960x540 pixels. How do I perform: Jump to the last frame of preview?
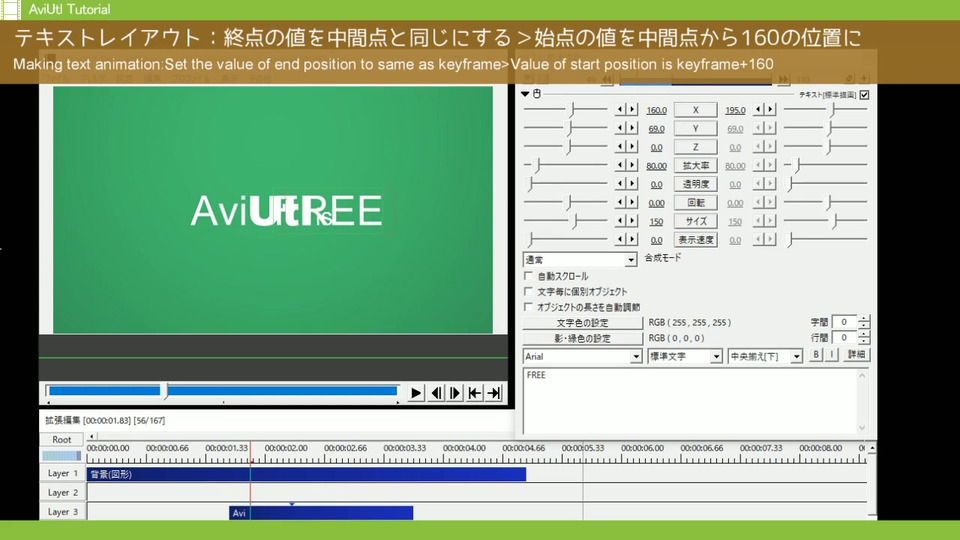click(494, 393)
